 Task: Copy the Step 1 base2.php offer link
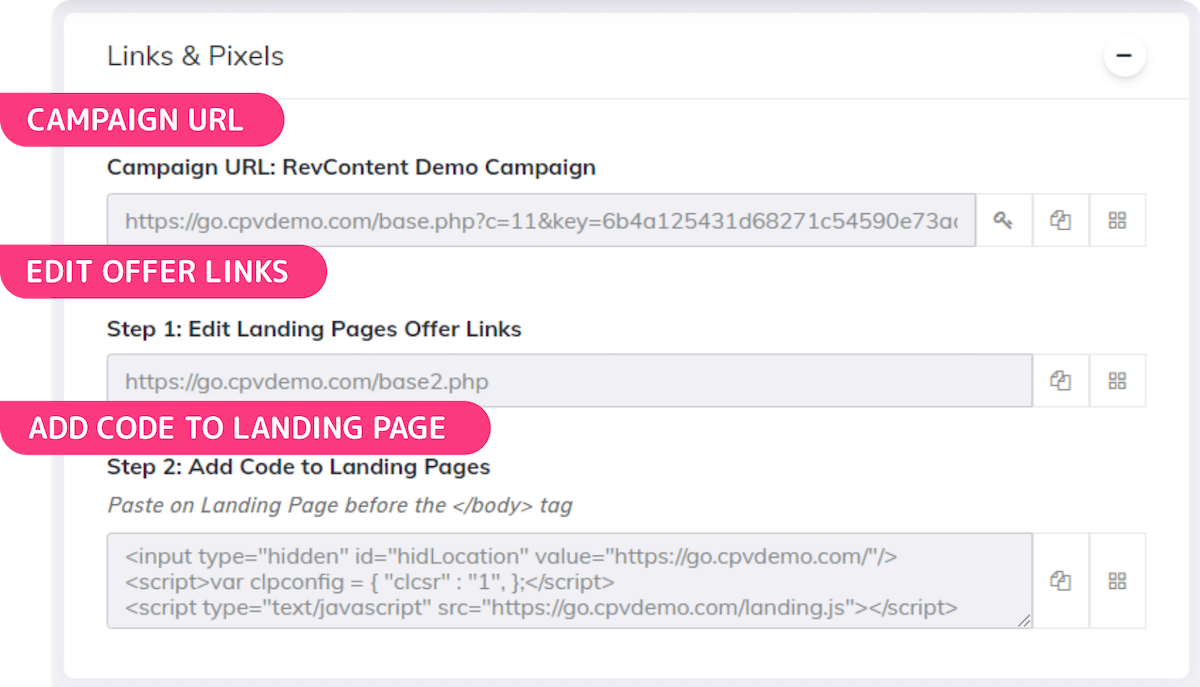click(1061, 380)
